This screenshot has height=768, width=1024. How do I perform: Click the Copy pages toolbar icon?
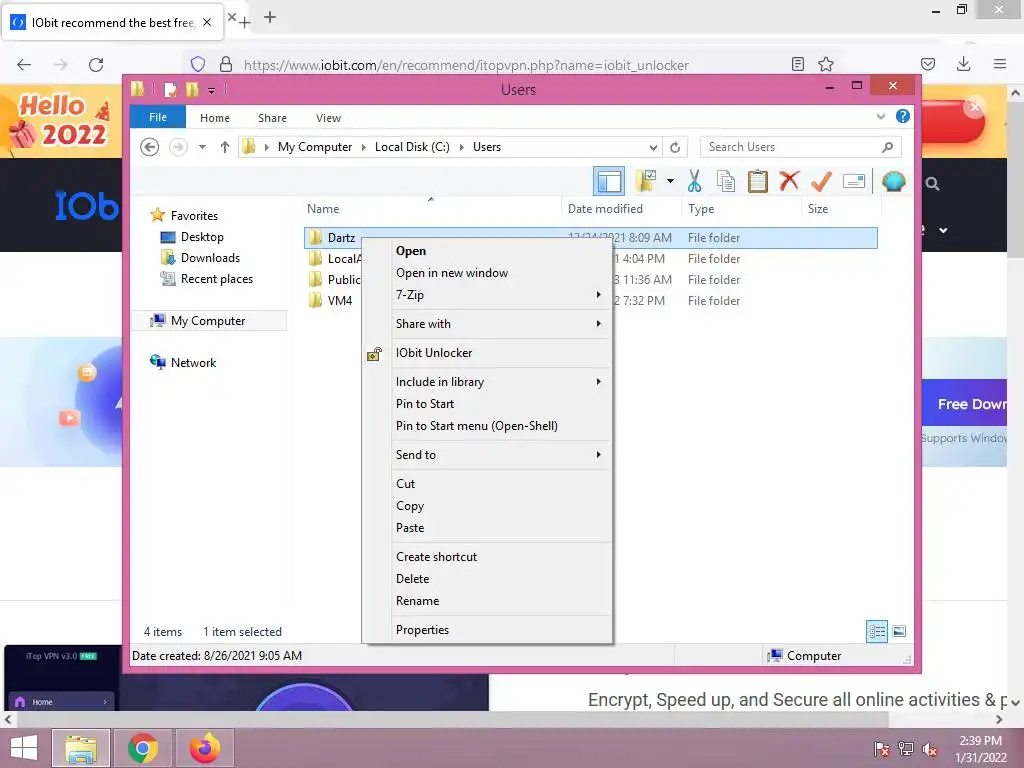[726, 181]
